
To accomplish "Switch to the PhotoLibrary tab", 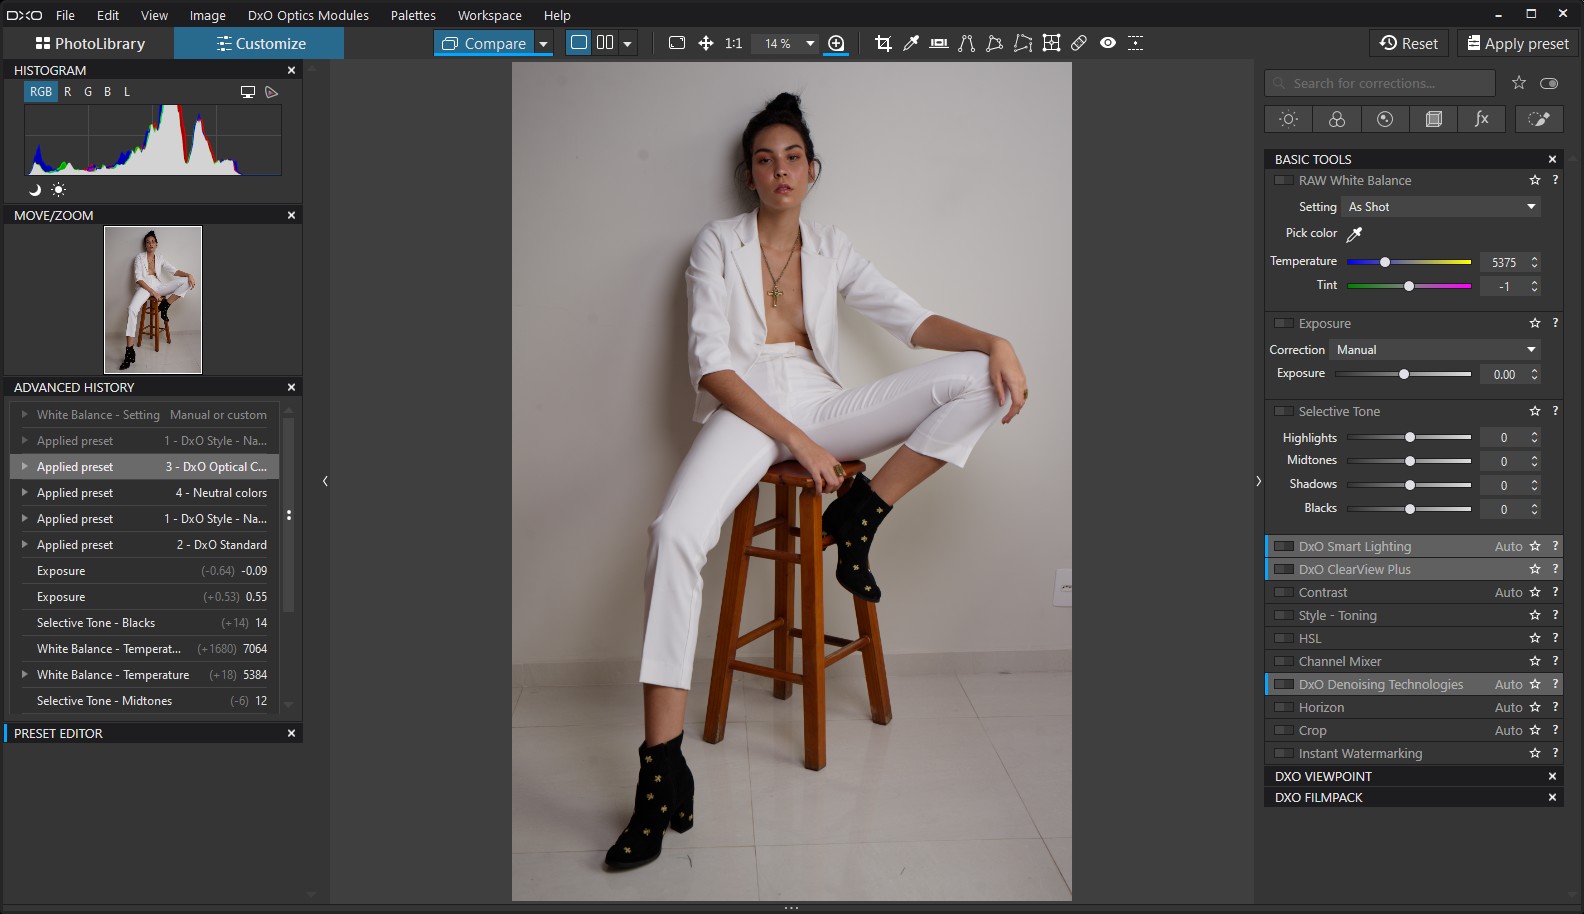I will [90, 43].
